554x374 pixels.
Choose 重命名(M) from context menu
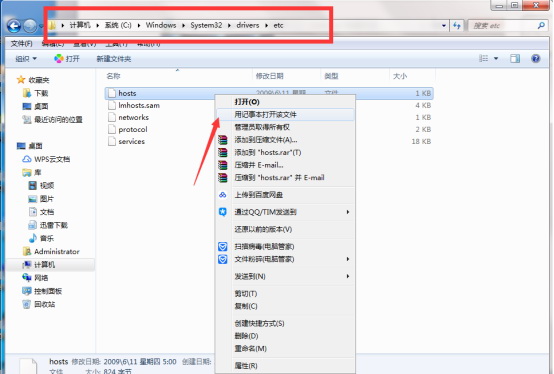click(285, 349)
